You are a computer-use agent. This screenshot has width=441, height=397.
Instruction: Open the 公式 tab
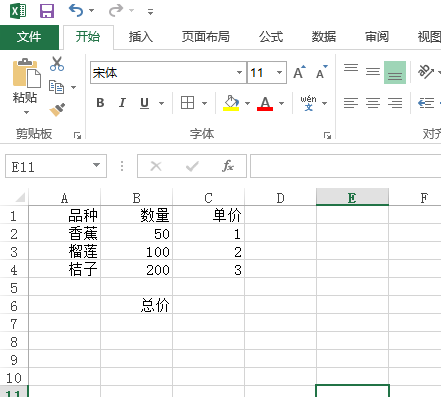[x=271, y=37]
